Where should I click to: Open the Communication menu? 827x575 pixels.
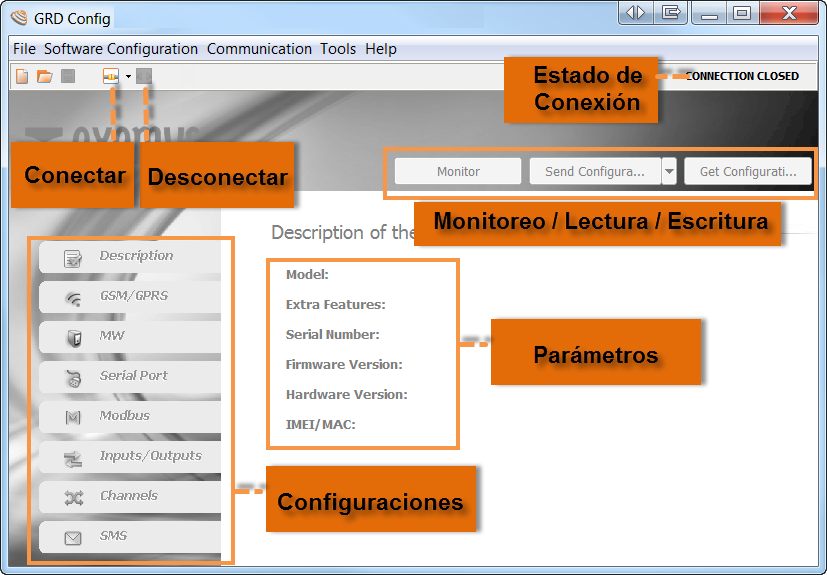(259, 49)
